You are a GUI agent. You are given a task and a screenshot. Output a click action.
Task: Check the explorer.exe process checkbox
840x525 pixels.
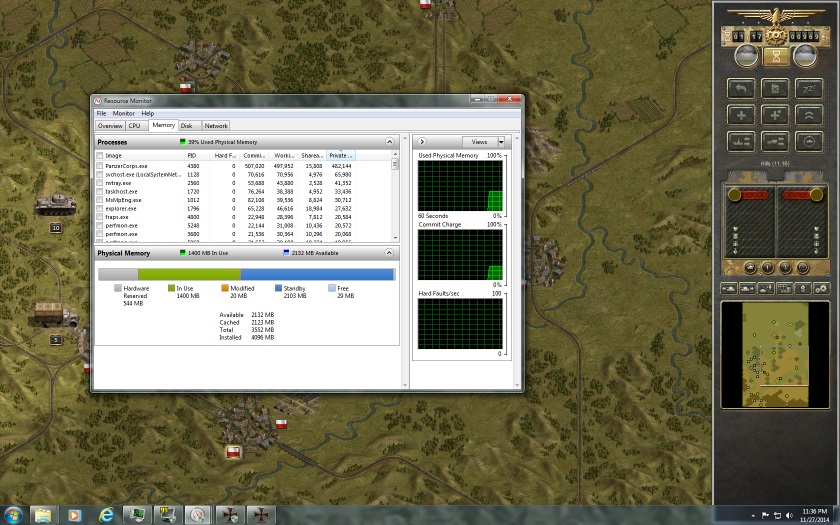99,208
